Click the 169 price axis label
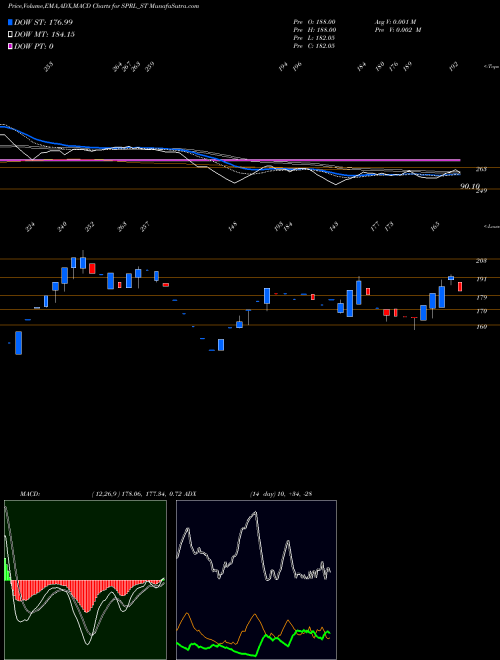The width and height of the screenshot is (500, 660). click(481, 327)
